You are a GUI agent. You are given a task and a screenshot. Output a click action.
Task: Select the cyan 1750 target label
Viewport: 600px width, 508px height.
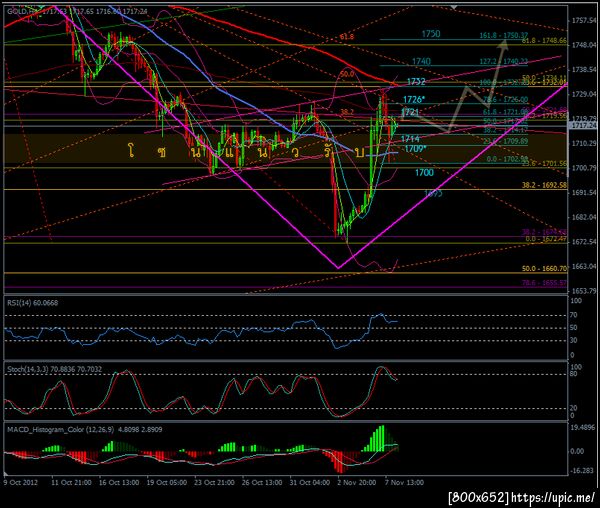431,34
